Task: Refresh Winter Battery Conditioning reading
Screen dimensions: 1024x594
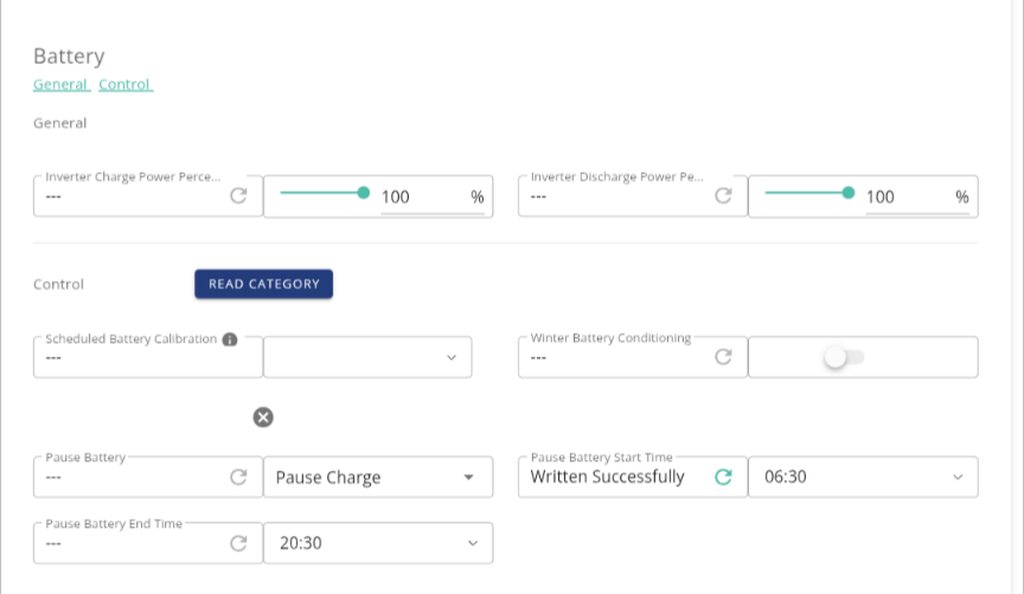Action: click(723, 357)
